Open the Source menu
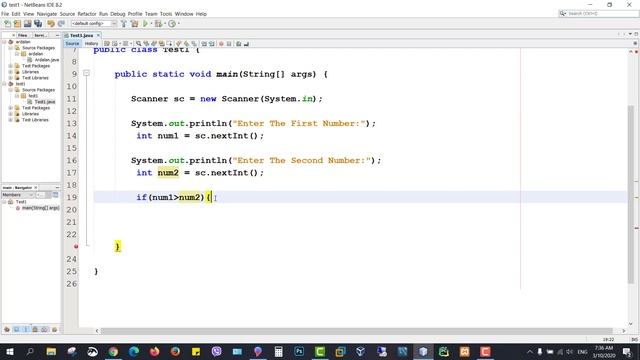Screen dimensions: 640x360 [x=67, y=14]
